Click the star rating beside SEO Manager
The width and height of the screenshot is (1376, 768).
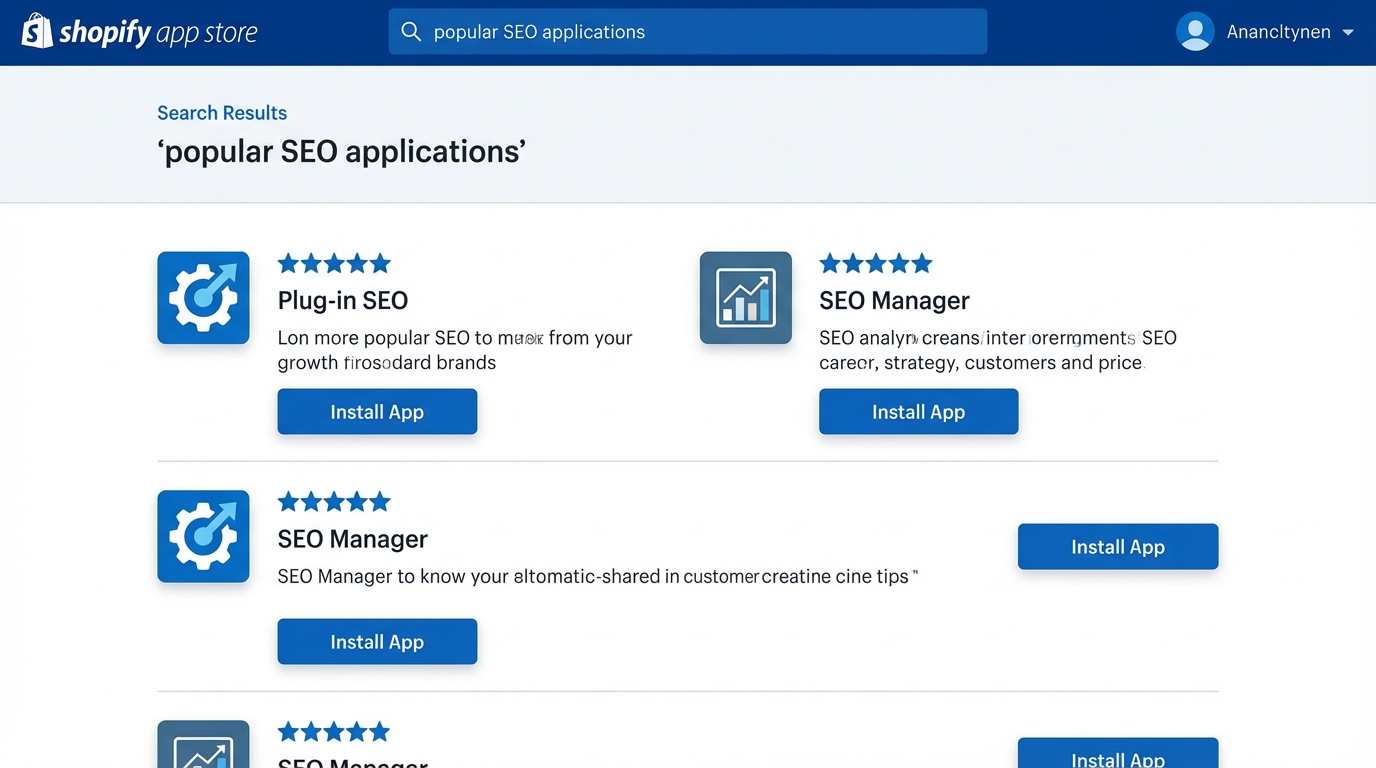876,262
